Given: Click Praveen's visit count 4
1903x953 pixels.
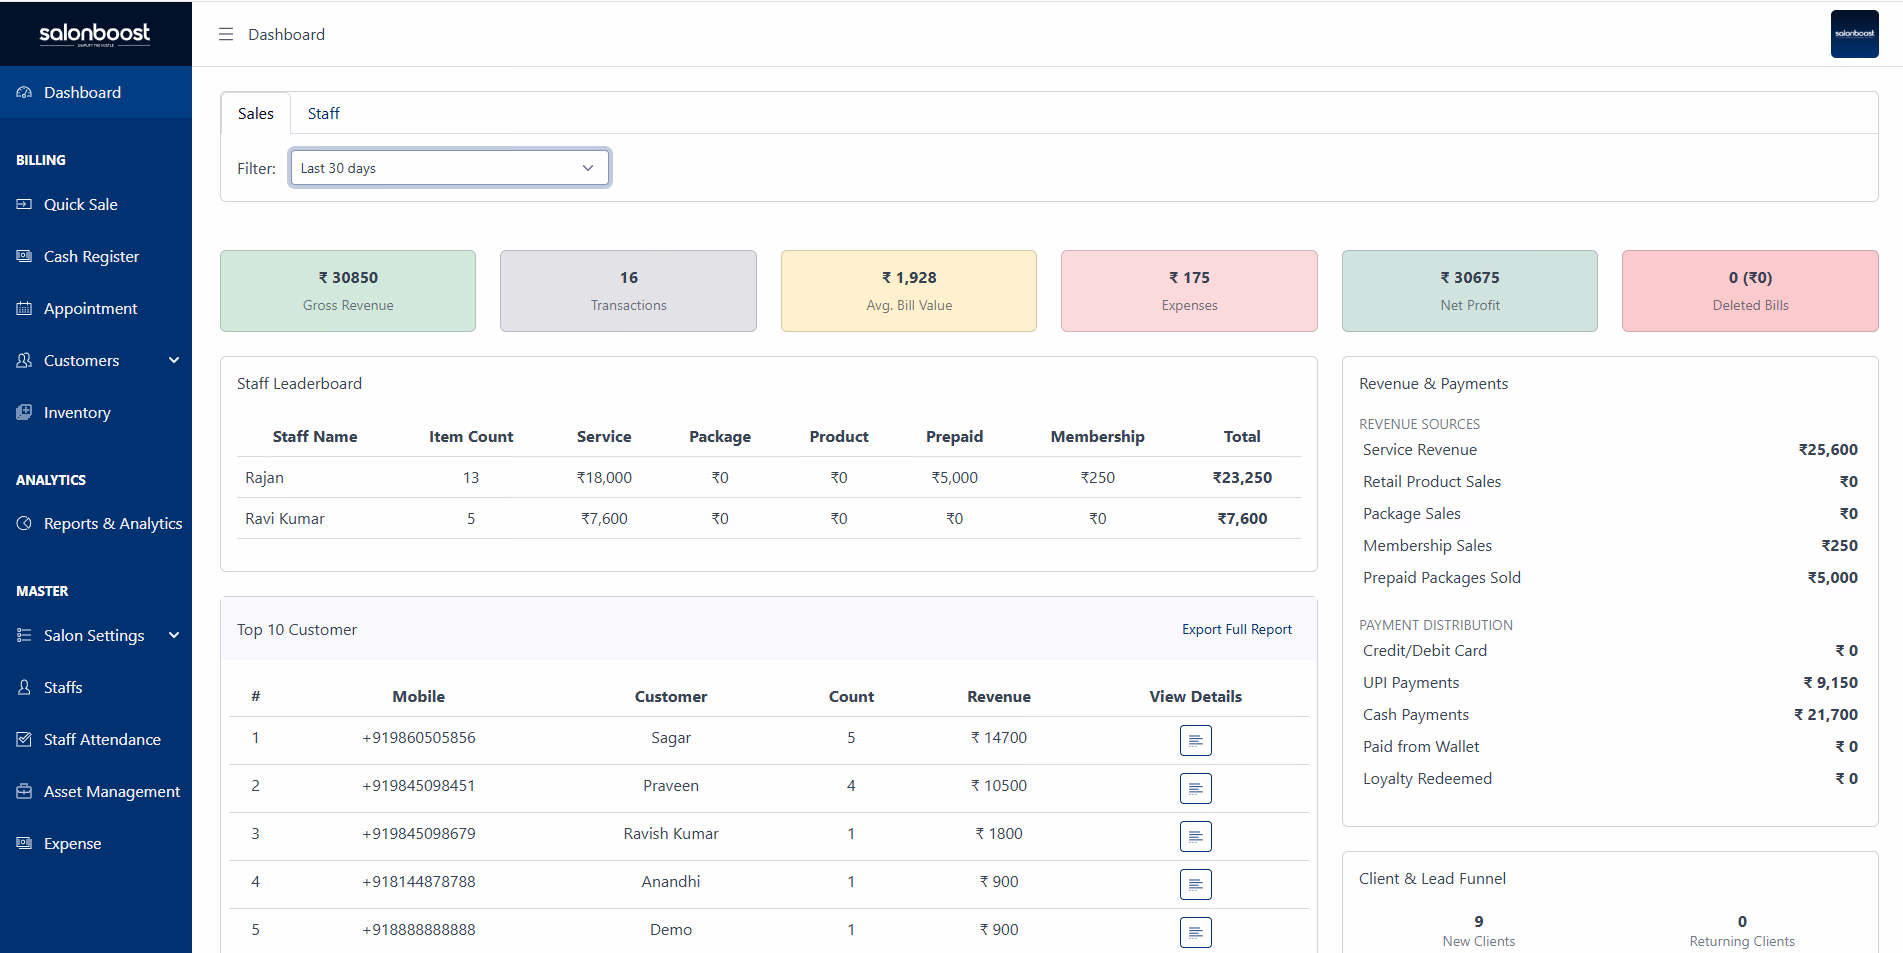Looking at the screenshot, I should click(851, 786).
